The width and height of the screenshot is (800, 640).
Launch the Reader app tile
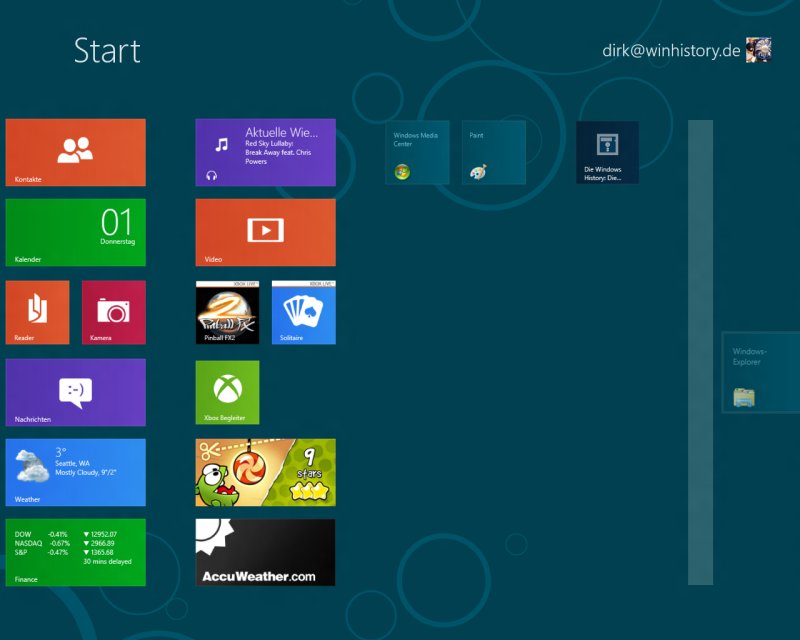(37, 312)
